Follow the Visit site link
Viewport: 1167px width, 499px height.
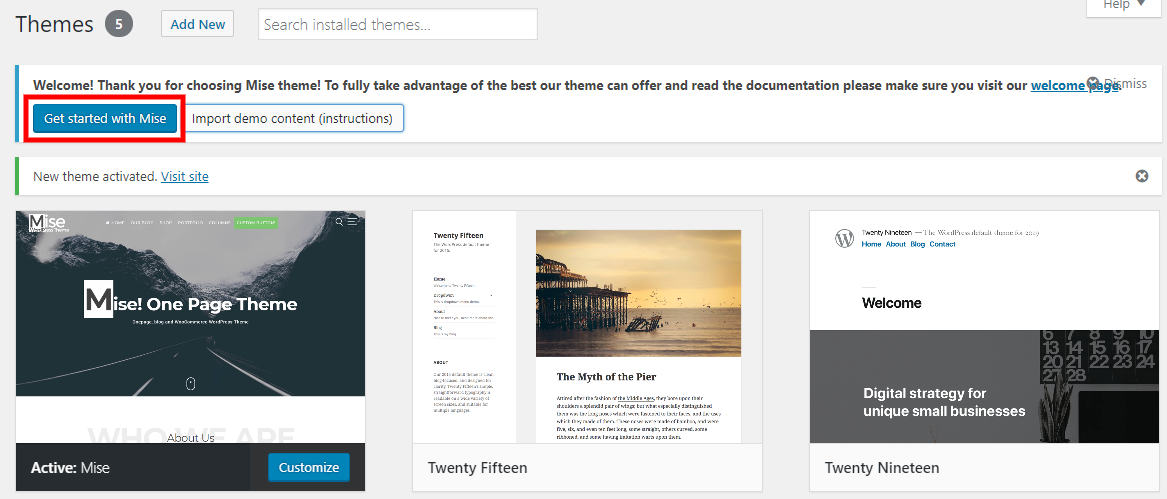pos(185,176)
